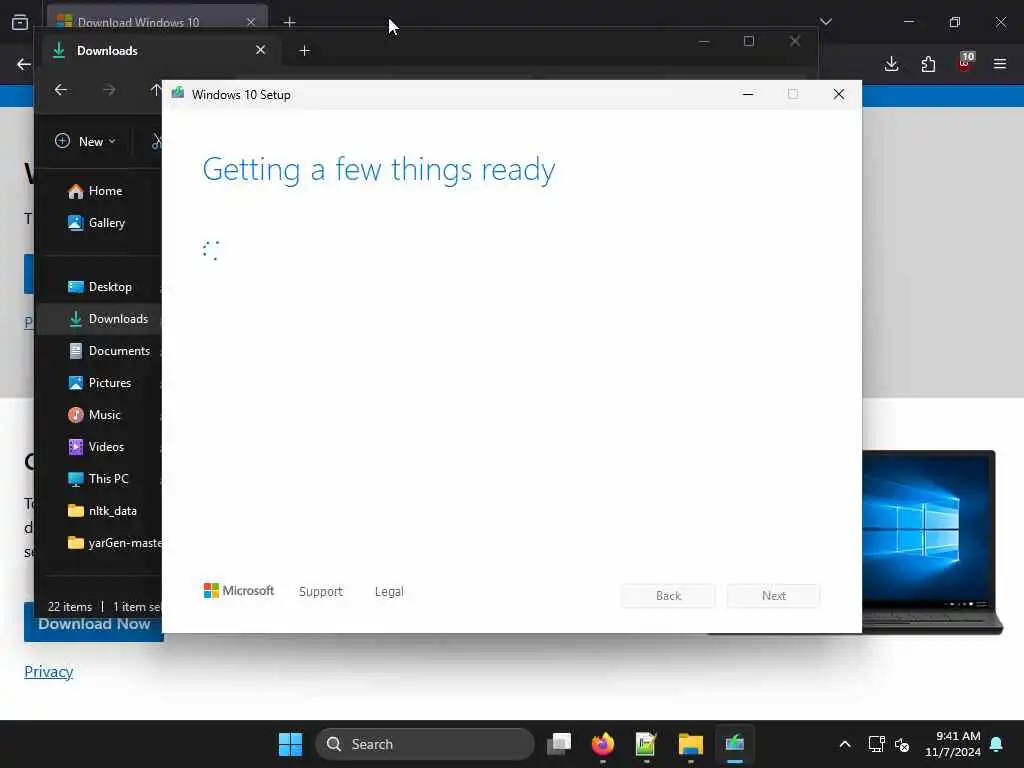Open the Firefox View icon
Viewport: 1024px width, 768px height.
(x=20, y=22)
